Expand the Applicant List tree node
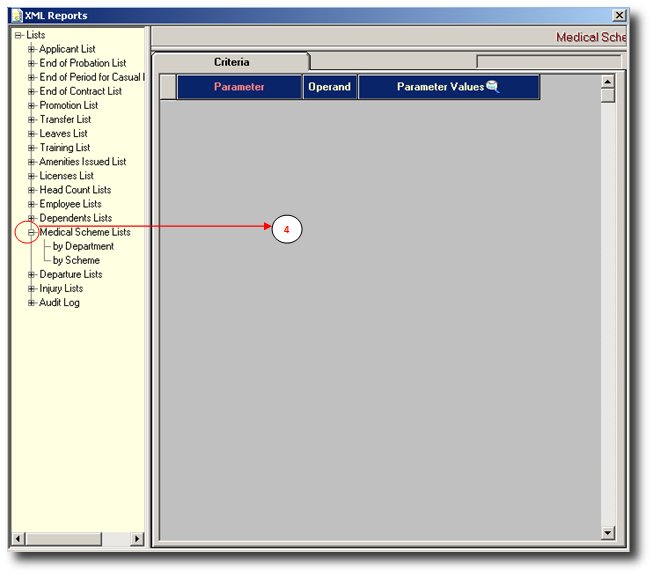Viewport: 653px width, 575px height. click(31, 49)
